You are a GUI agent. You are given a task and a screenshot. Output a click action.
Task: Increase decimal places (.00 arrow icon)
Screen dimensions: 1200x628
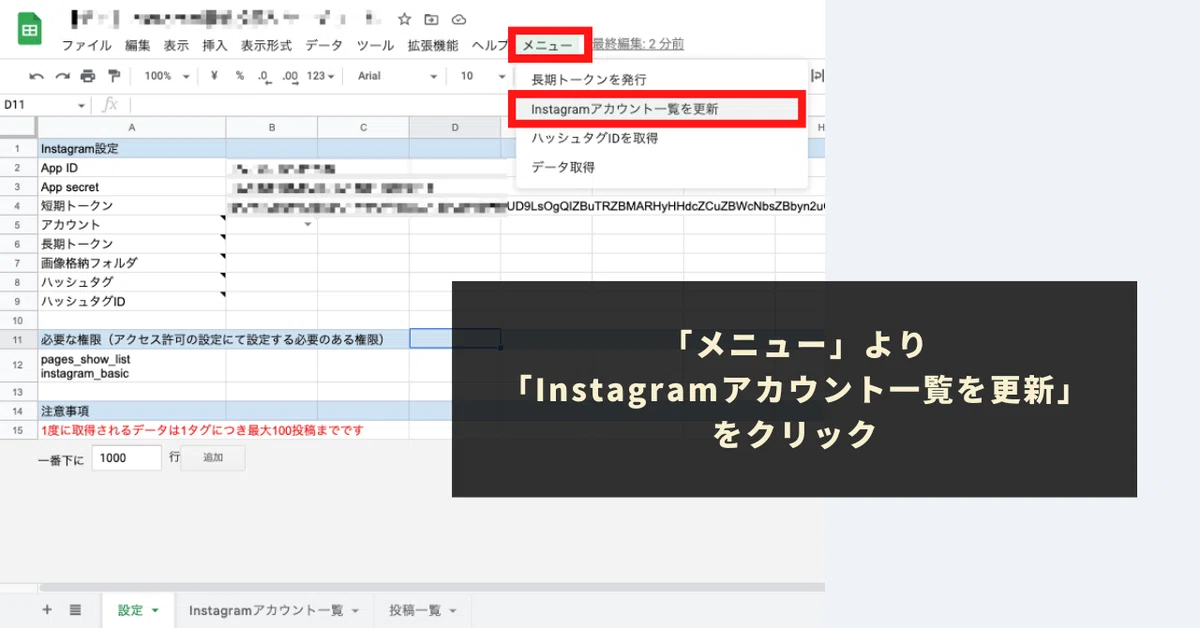[x=290, y=76]
